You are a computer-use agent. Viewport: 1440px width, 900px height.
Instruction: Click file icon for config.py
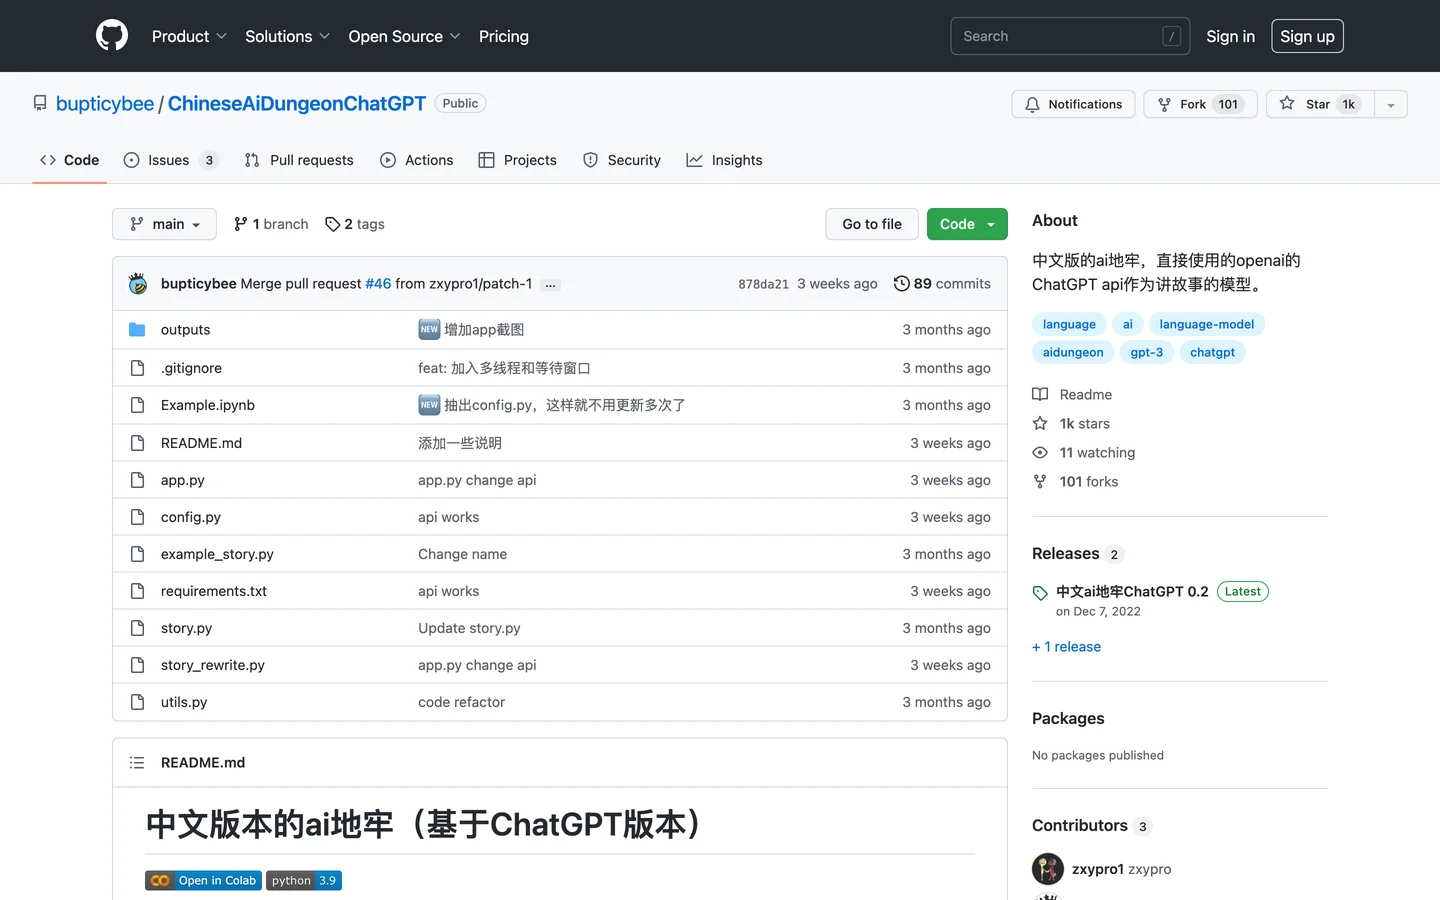tap(137, 517)
